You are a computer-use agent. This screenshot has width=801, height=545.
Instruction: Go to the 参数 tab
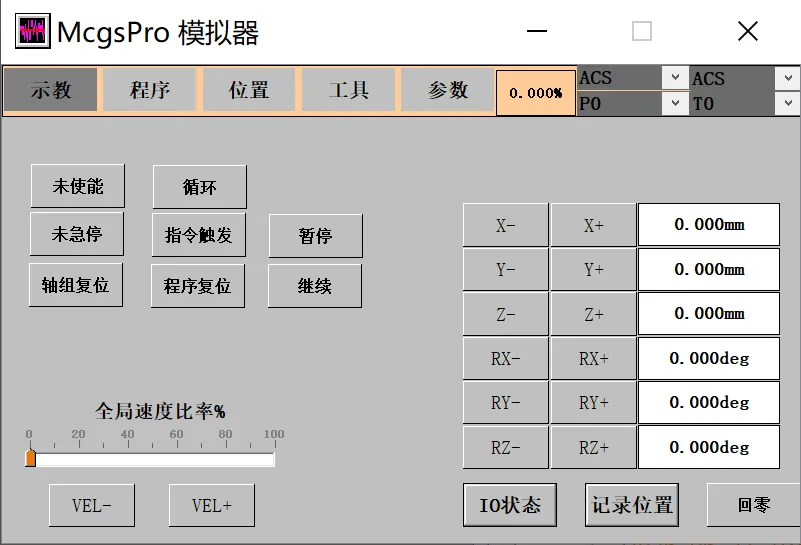pos(447,90)
